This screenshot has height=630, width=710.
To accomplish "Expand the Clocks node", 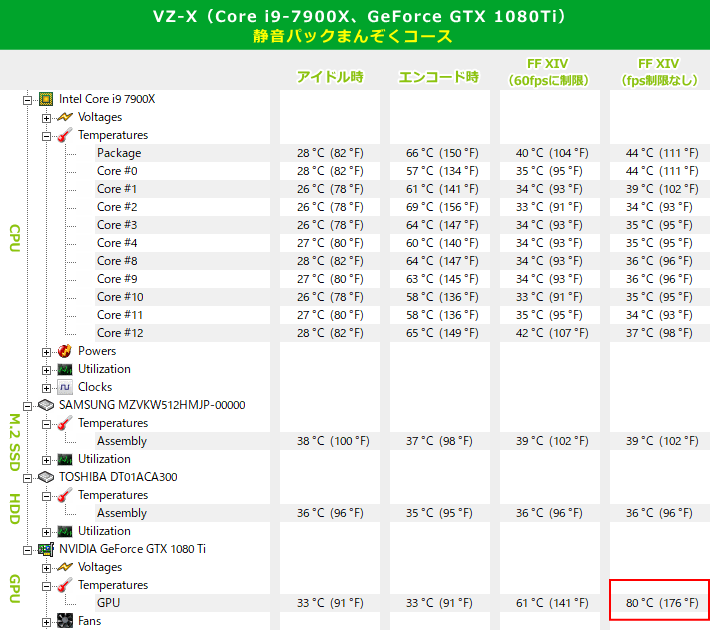I will (46, 388).
